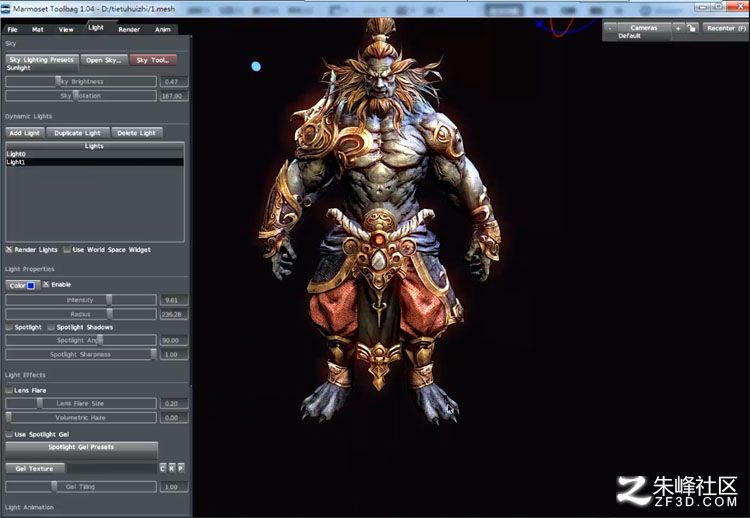Click the empty Gel Texture path field

coord(111,469)
